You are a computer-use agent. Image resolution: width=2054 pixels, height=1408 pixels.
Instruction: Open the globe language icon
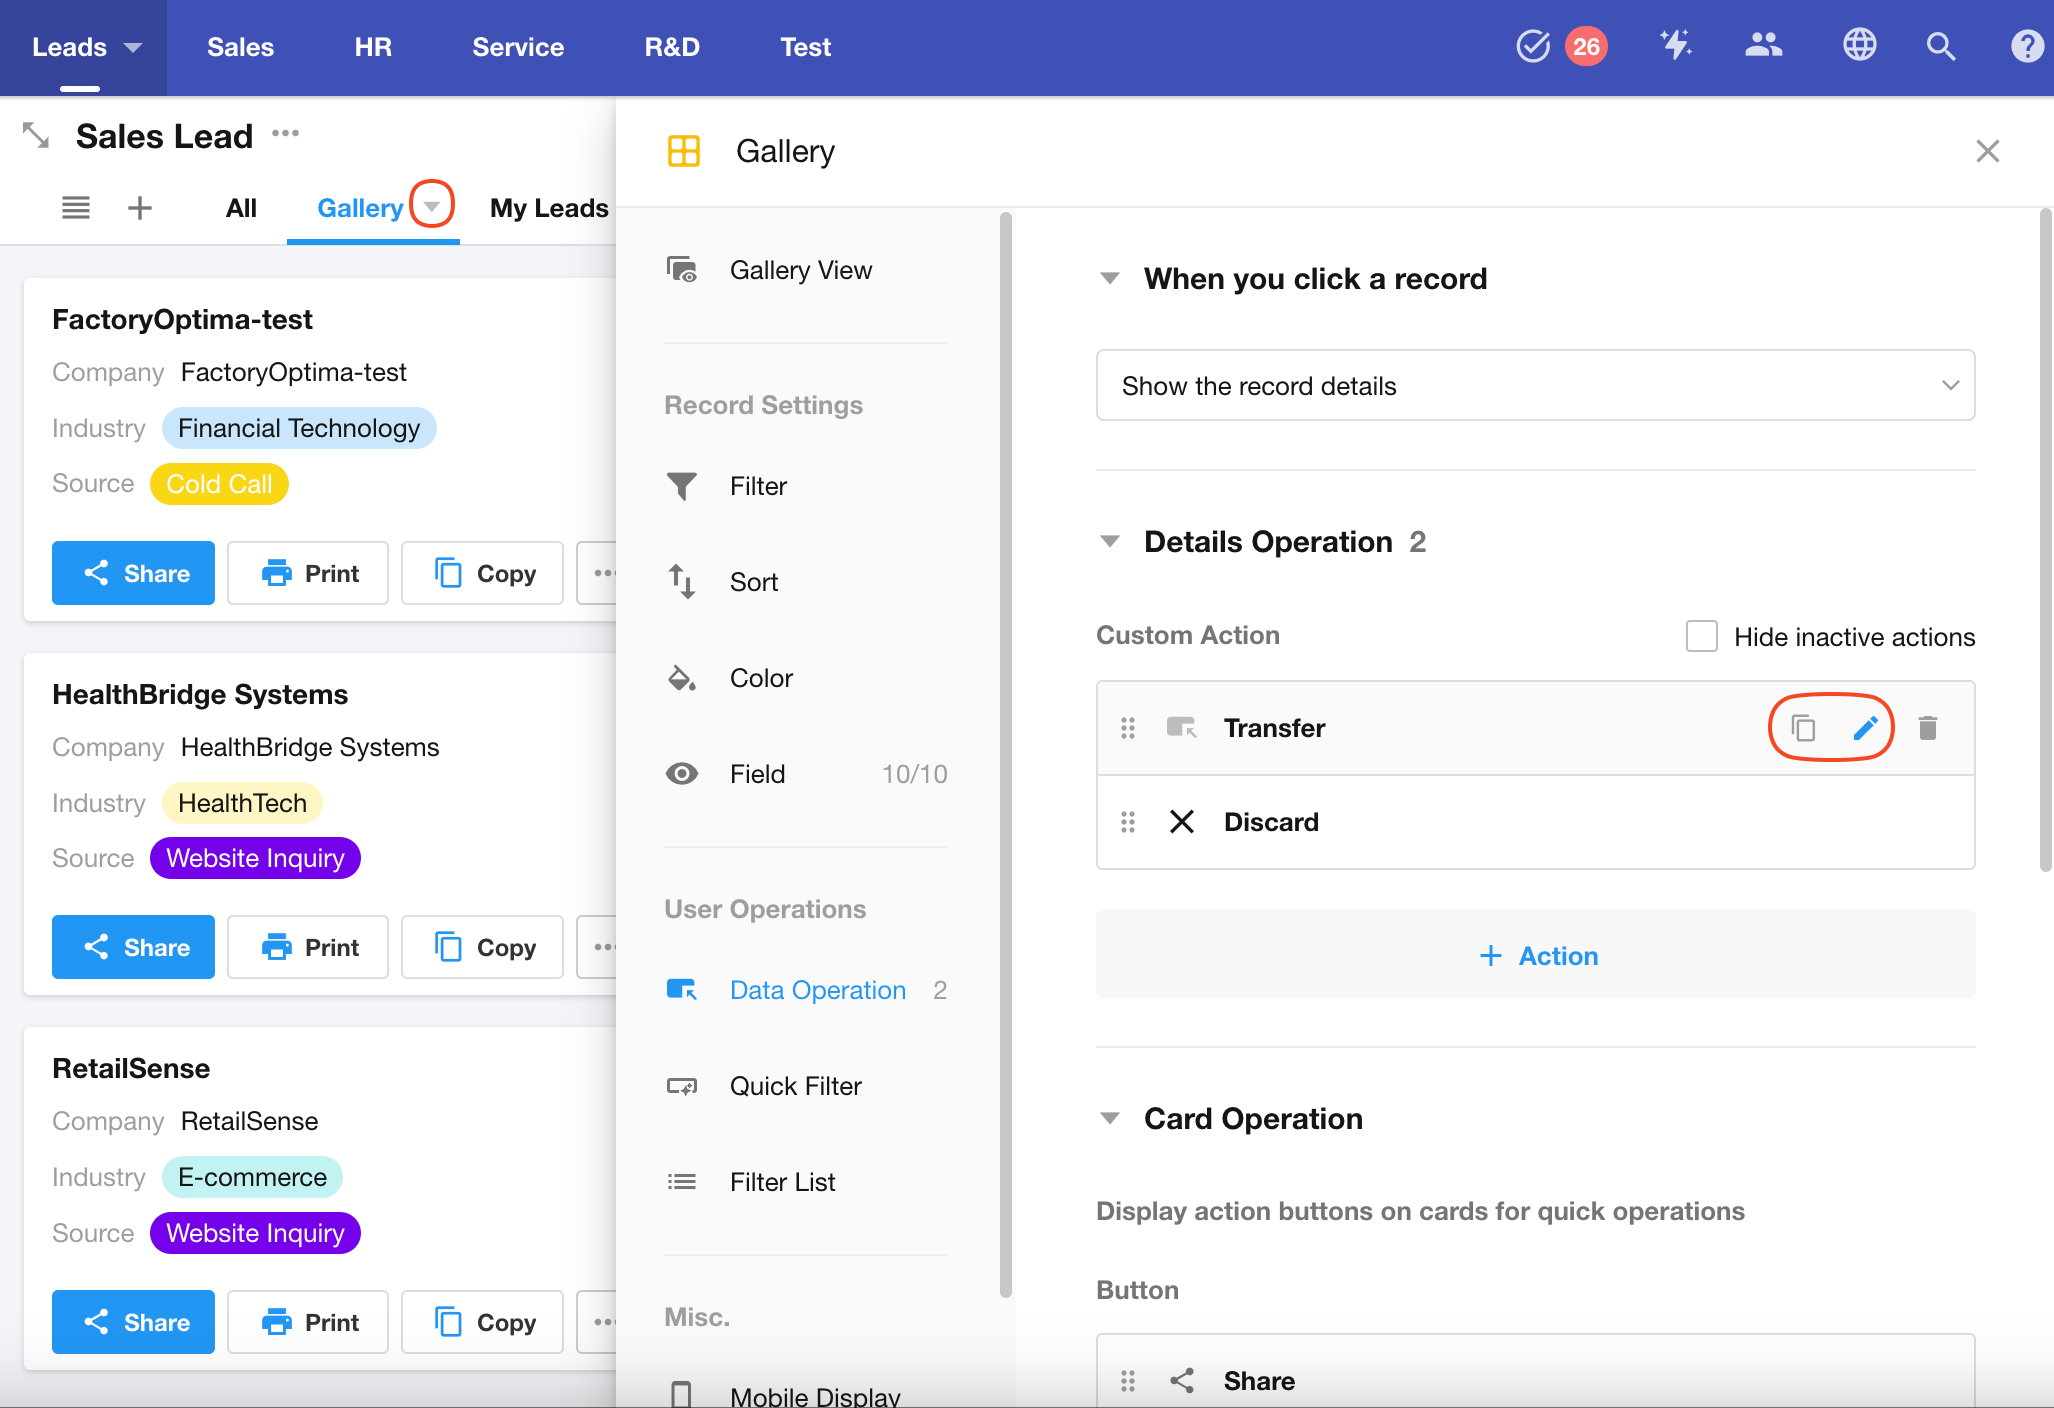pyautogui.click(x=1859, y=46)
